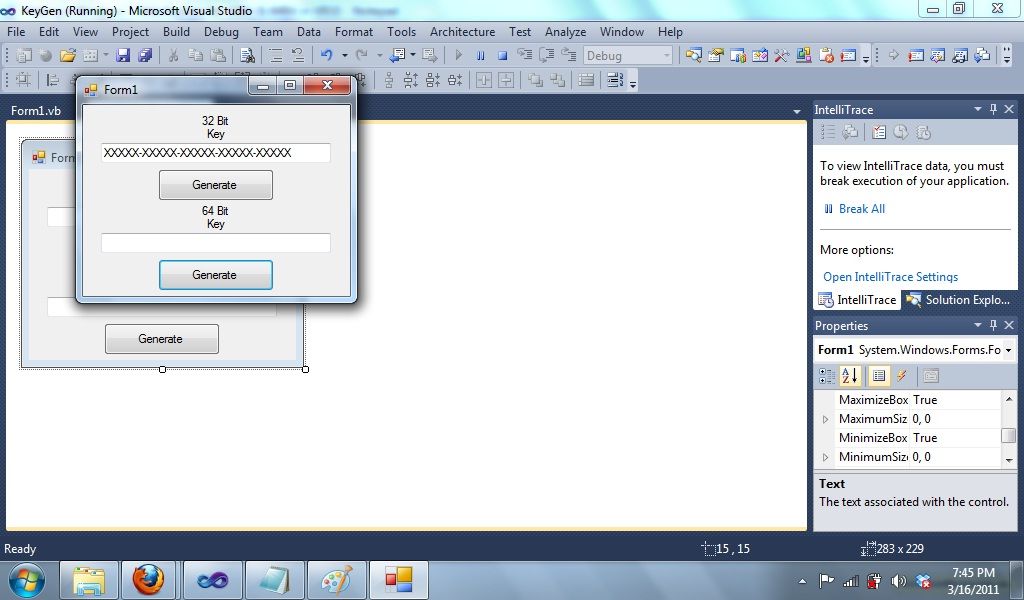The width and height of the screenshot is (1024, 600).
Task: Show Properties list in Properties panel
Action: pyautogui.click(x=879, y=376)
